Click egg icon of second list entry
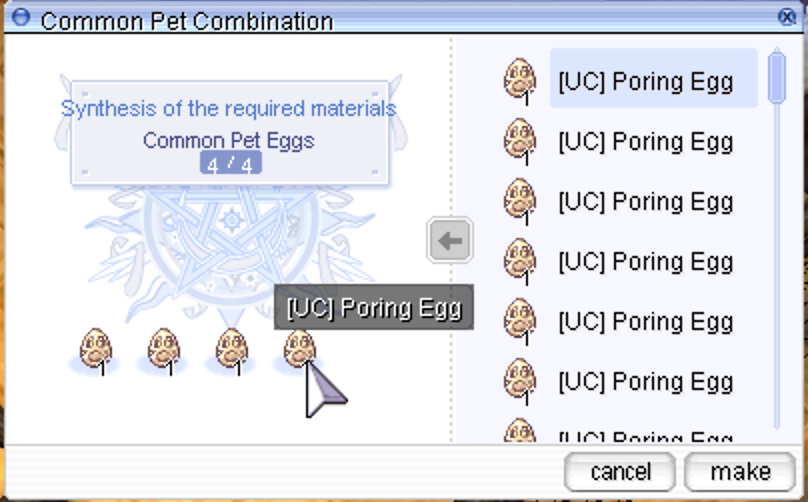This screenshot has height=502, width=808. coord(519,140)
